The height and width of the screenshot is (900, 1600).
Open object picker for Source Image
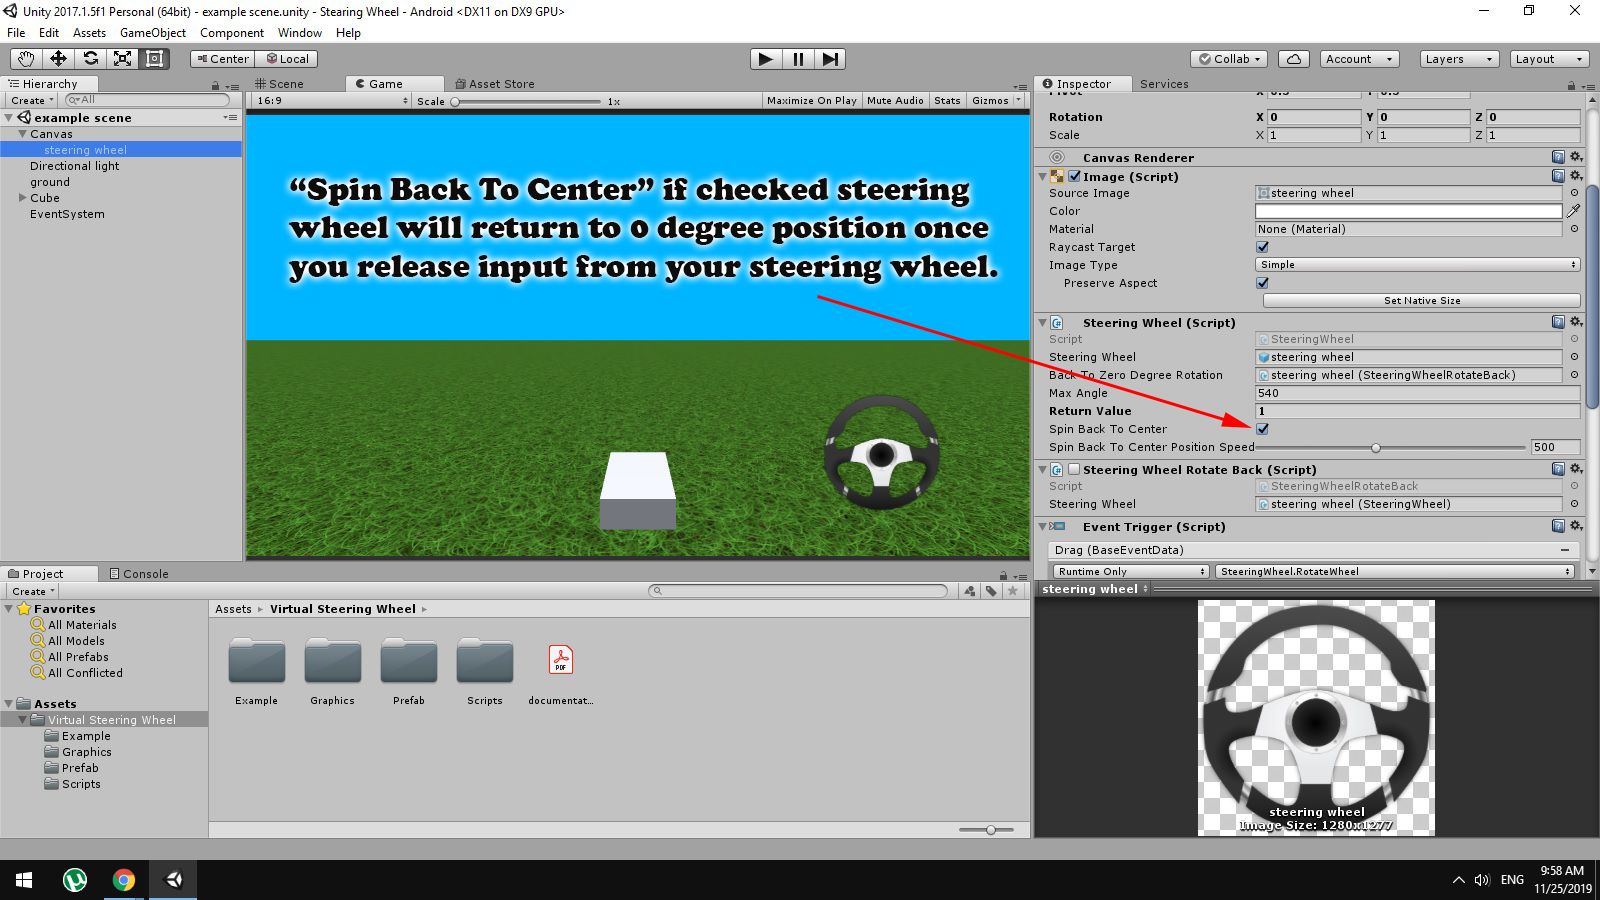coord(1574,193)
